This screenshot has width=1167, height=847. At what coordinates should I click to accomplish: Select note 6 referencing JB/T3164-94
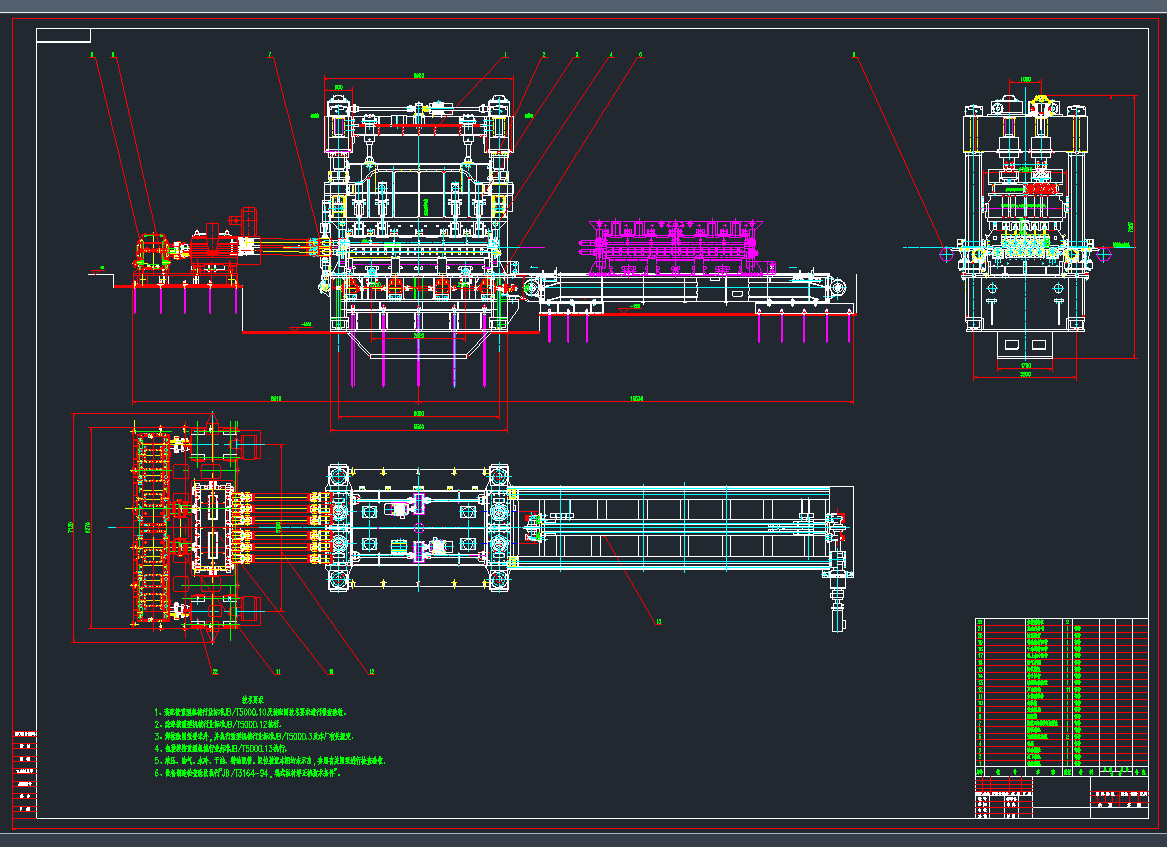pyautogui.click(x=259, y=774)
